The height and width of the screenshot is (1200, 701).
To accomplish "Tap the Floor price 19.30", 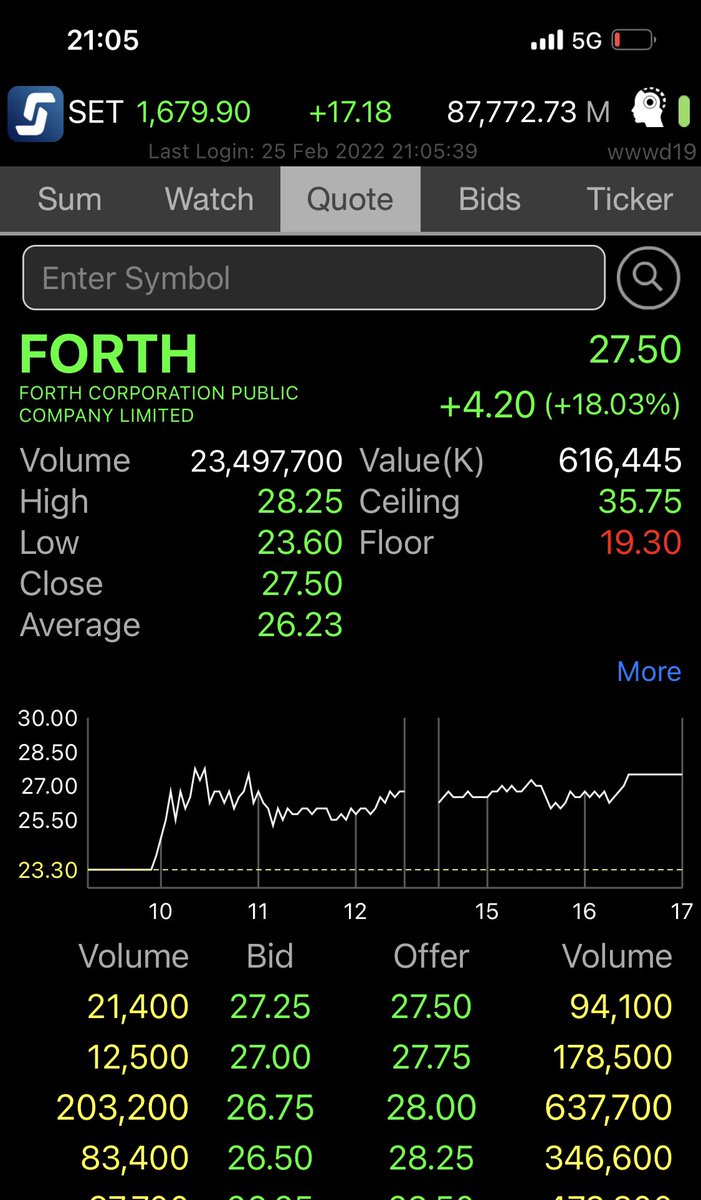I will [x=641, y=543].
